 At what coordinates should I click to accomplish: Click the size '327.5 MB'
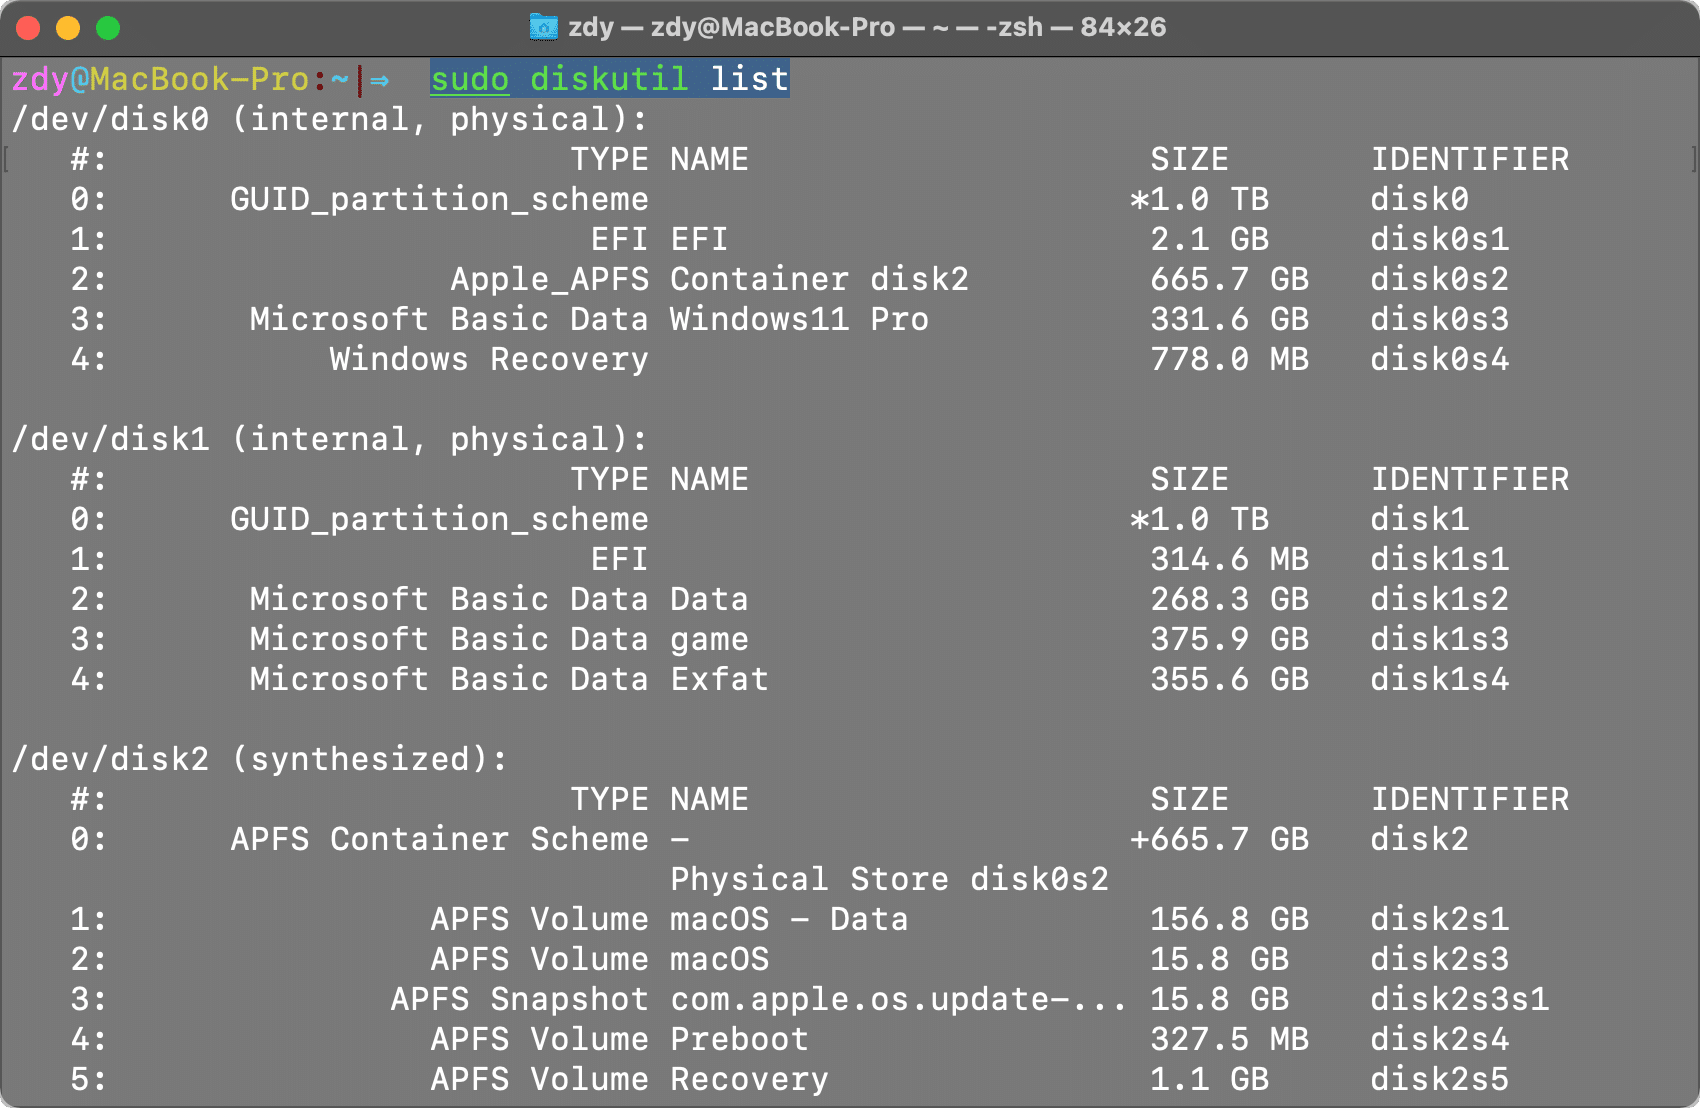click(x=1230, y=1040)
